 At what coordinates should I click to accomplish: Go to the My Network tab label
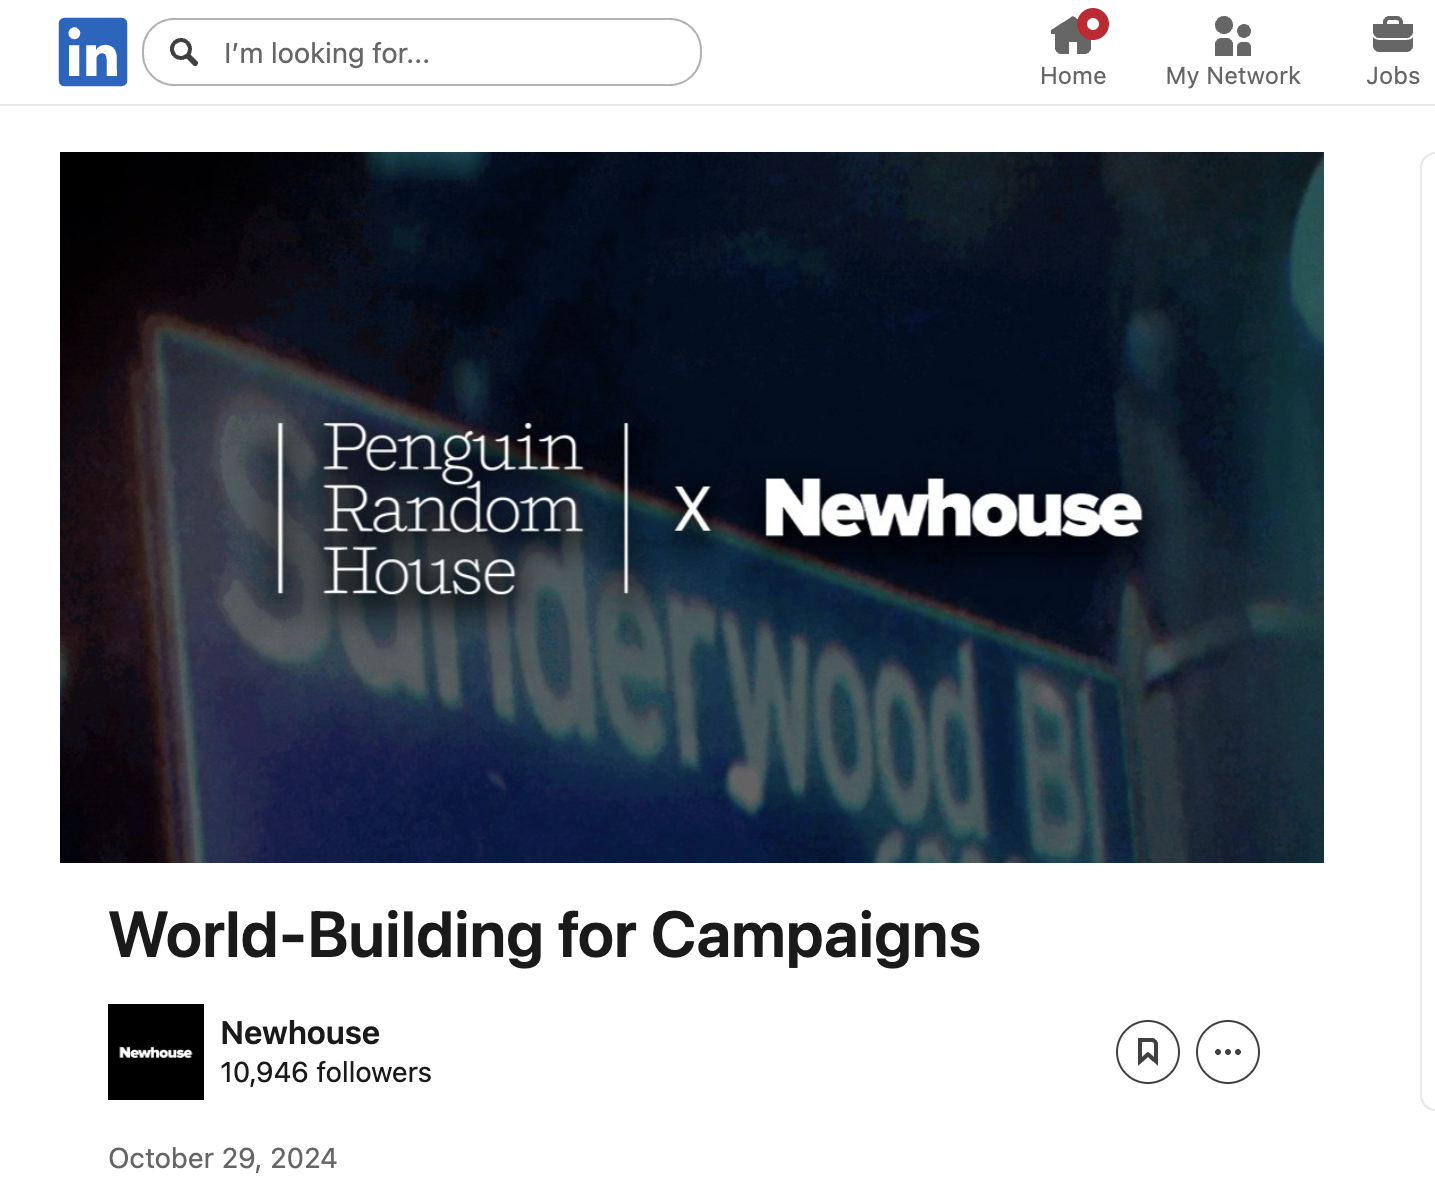coord(1233,76)
